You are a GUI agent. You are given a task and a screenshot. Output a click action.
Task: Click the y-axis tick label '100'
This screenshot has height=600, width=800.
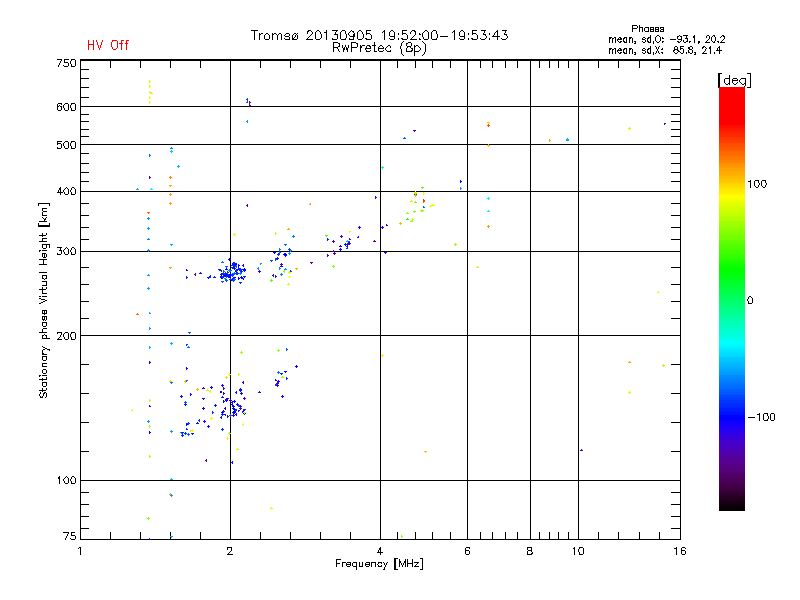click(66, 480)
